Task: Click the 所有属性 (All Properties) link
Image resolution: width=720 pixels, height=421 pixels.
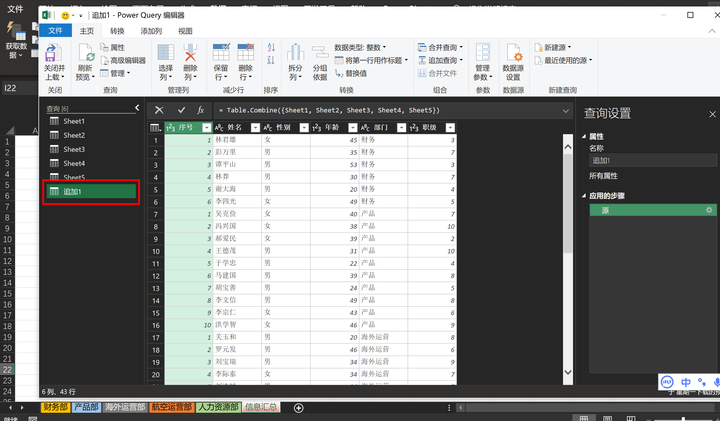Action: coord(603,176)
